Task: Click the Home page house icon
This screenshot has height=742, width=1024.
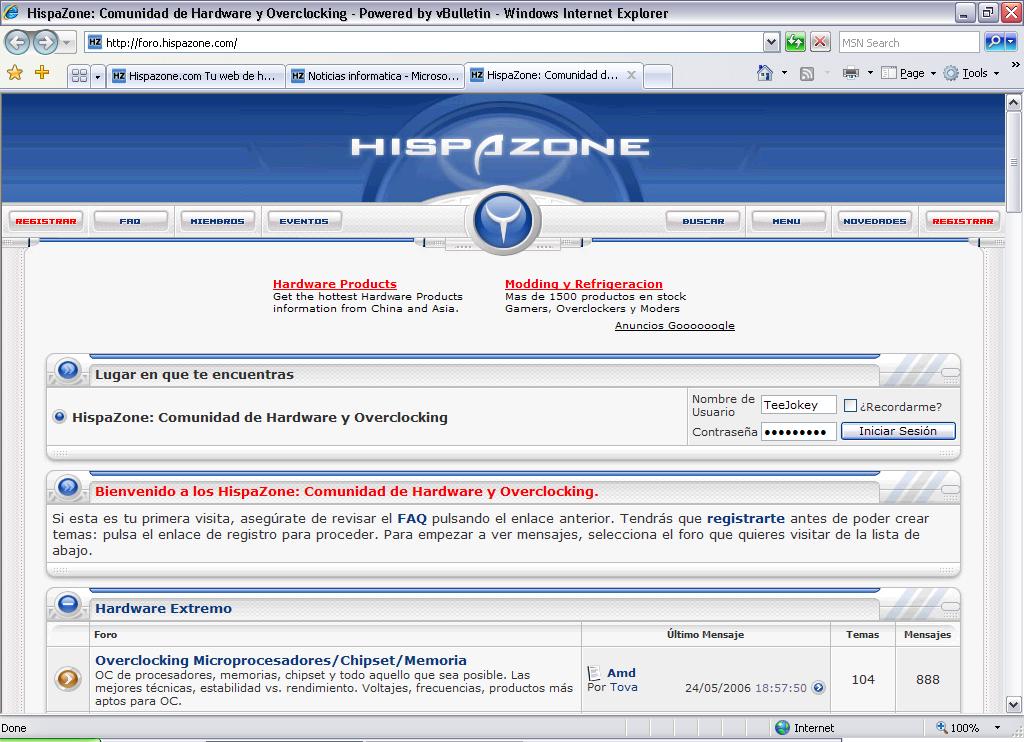Action: tap(765, 73)
